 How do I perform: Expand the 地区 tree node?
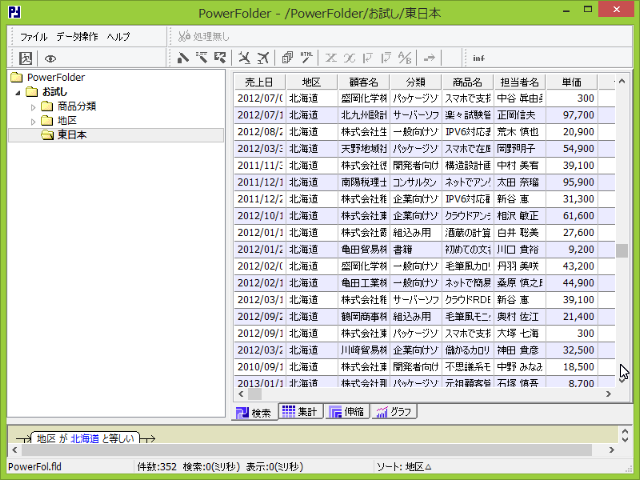[33, 121]
